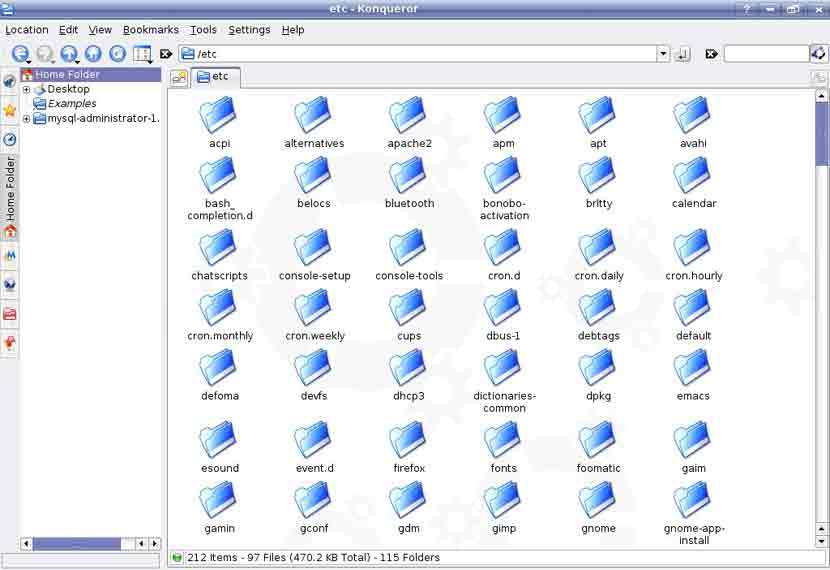Select the cups folder icon
The width and height of the screenshot is (830, 570).
pyautogui.click(x=409, y=307)
